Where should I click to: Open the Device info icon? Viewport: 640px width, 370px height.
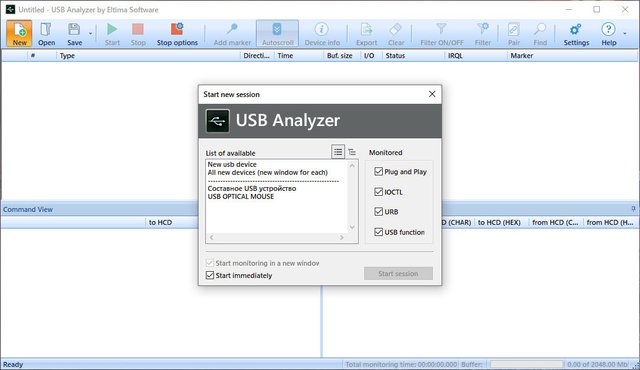pos(322,33)
